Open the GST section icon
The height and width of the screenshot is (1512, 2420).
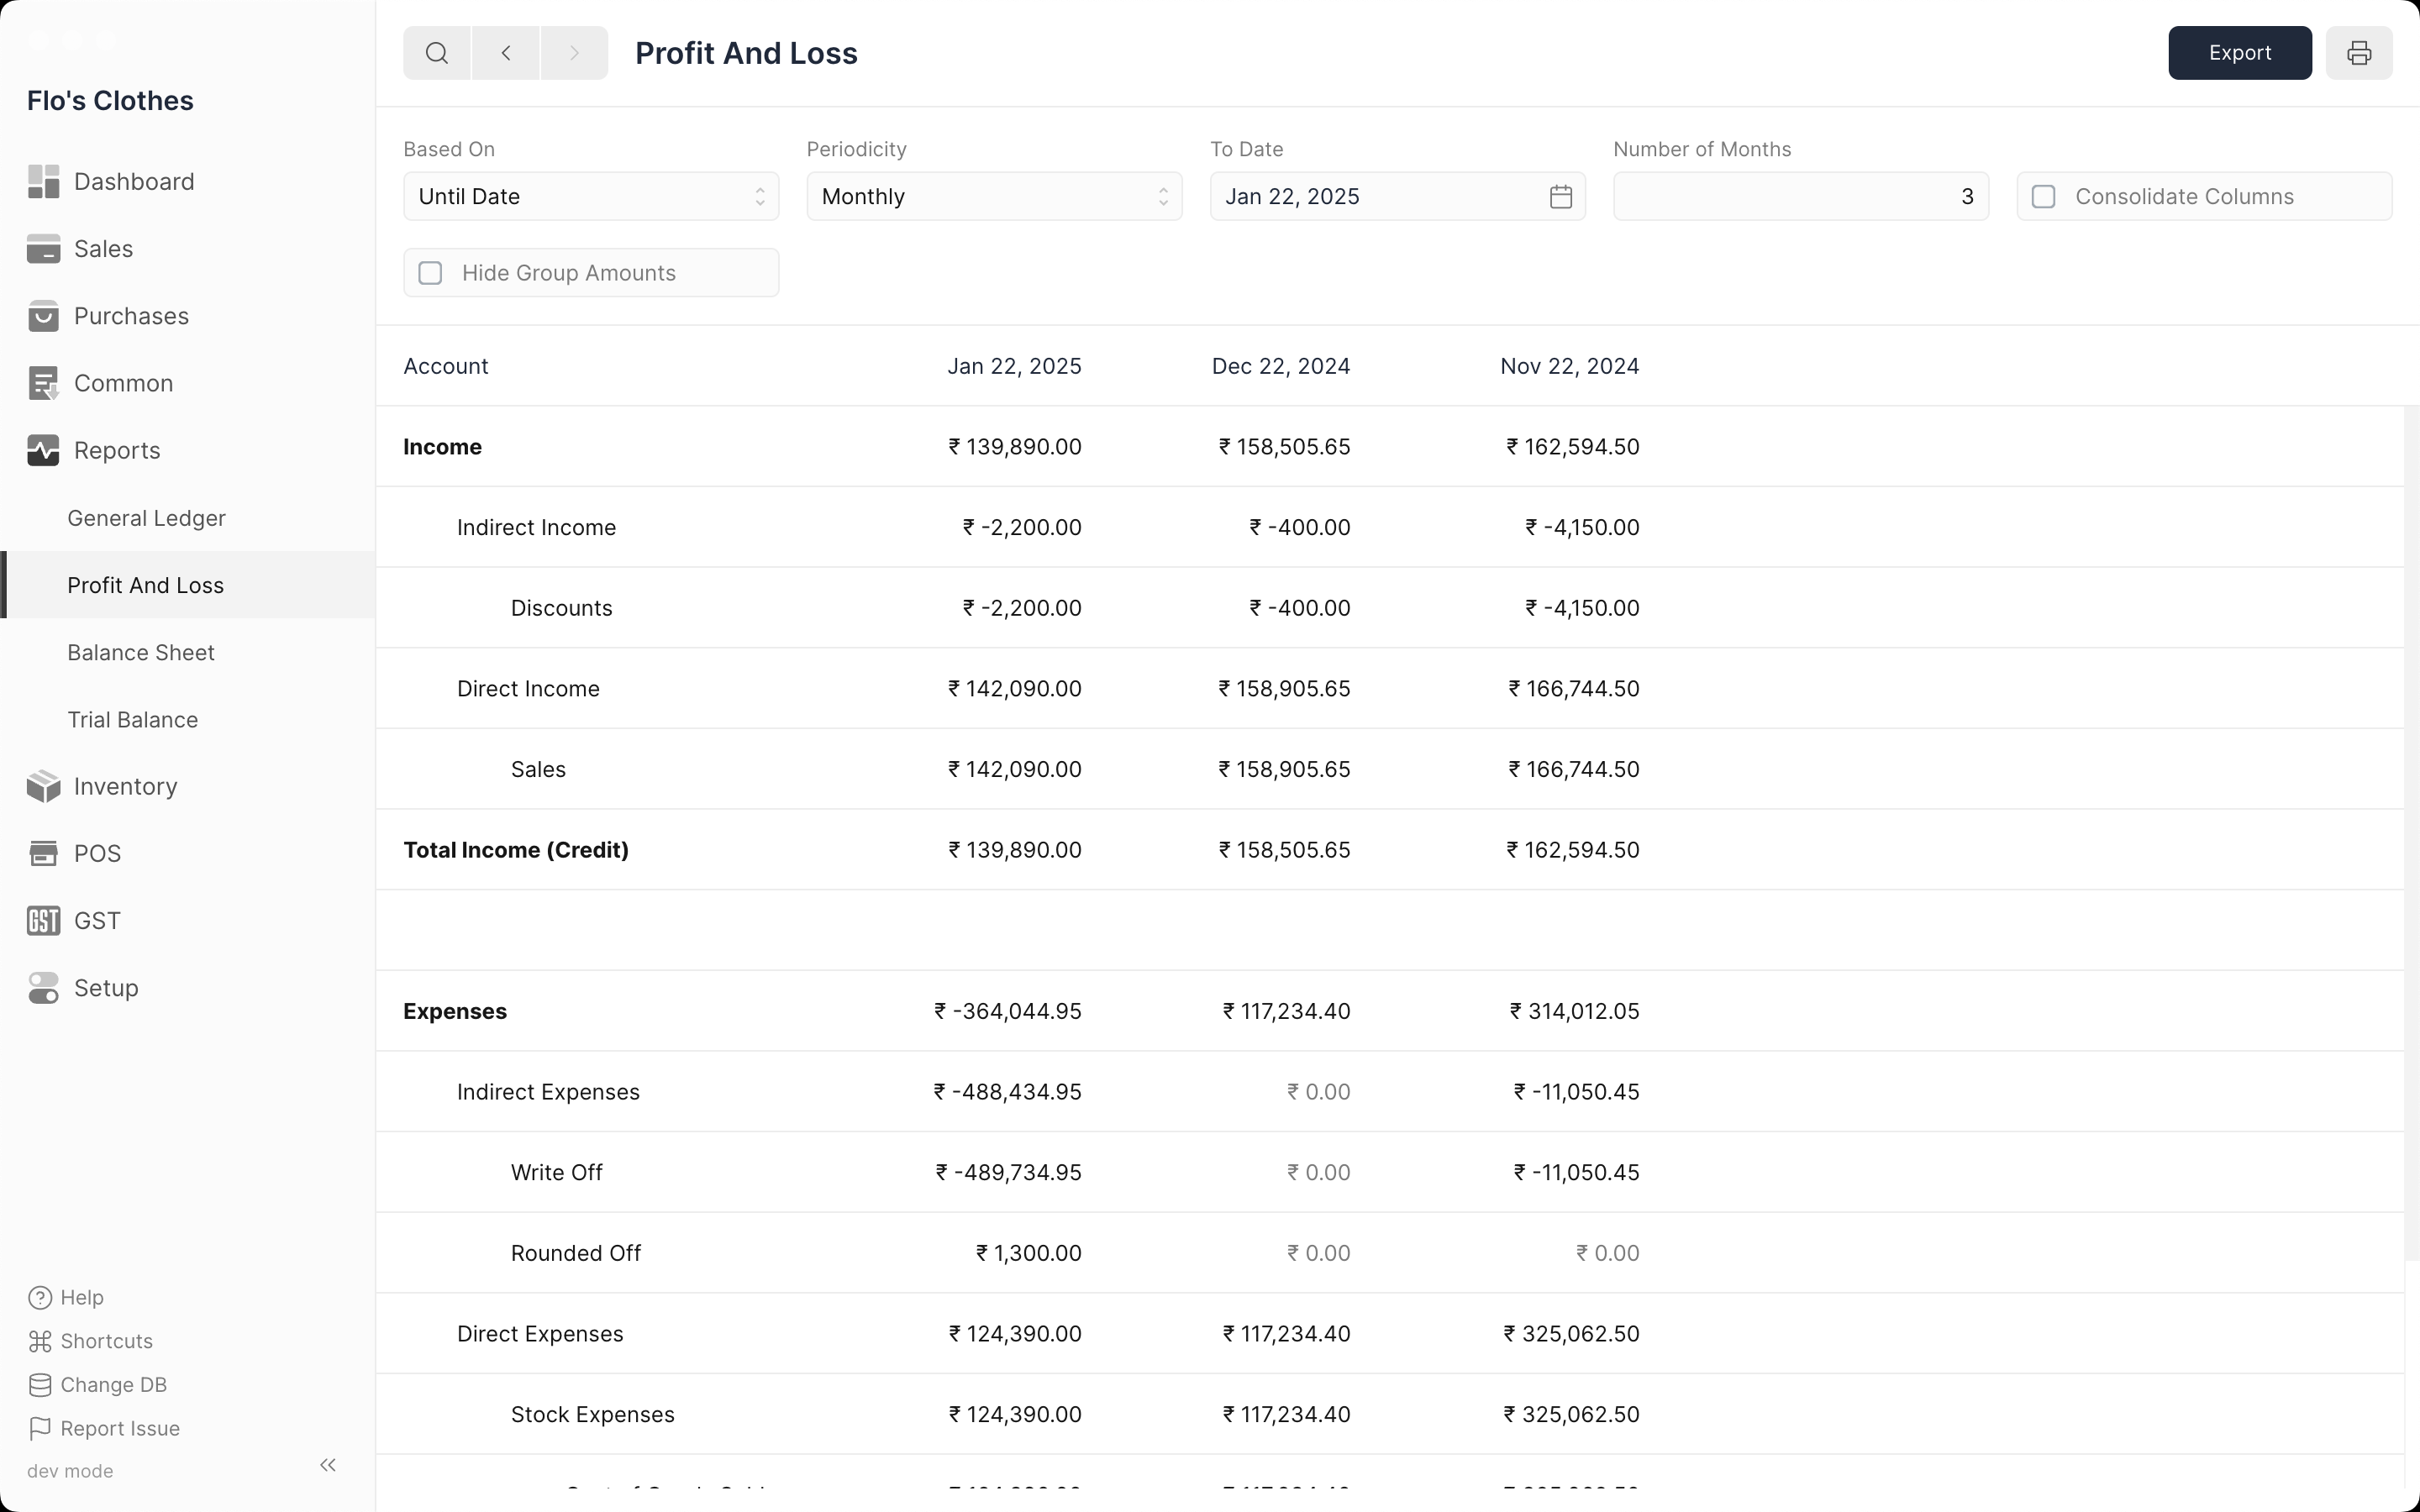coord(43,921)
